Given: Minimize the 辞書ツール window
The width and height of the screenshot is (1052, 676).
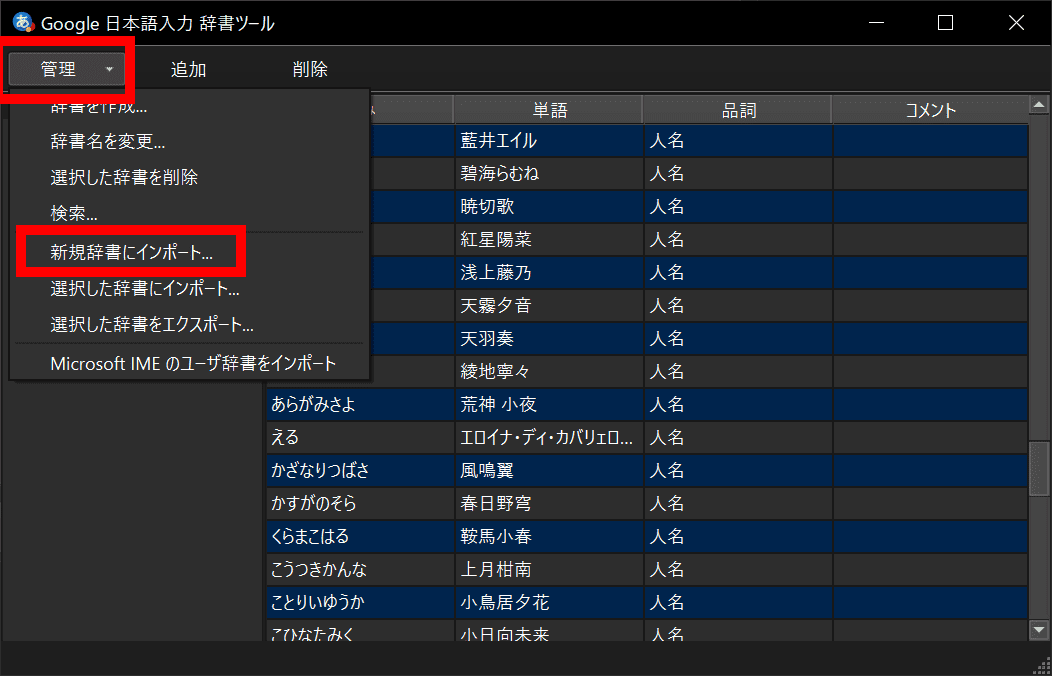Looking at the screenshot, I should (x=876, y=23).
